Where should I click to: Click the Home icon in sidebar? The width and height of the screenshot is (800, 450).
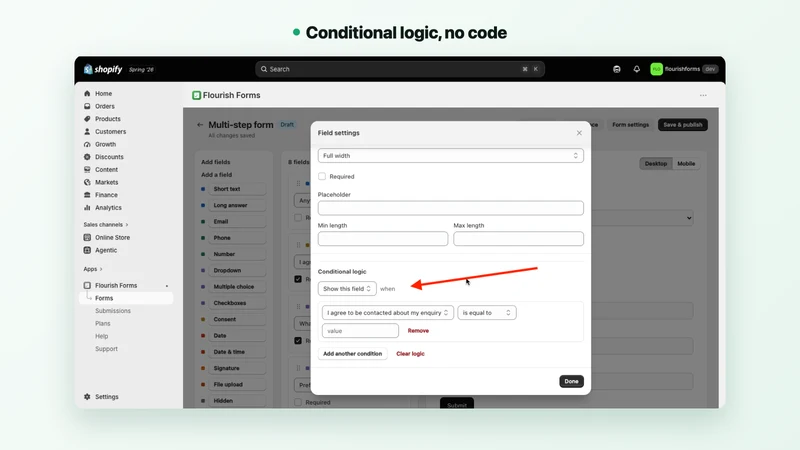pyautogui.click(x=87, y=93)
